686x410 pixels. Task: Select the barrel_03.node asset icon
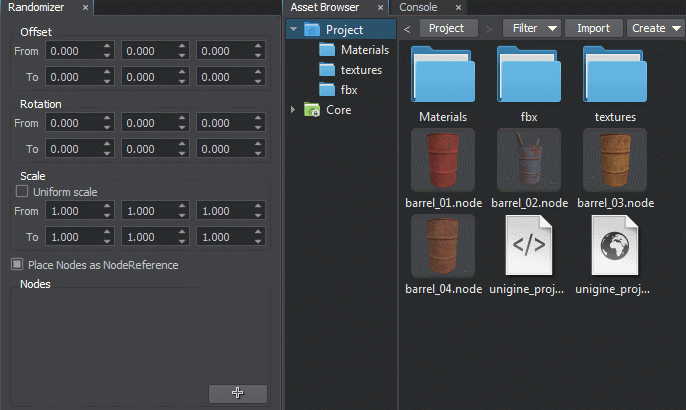click(615, 160)
